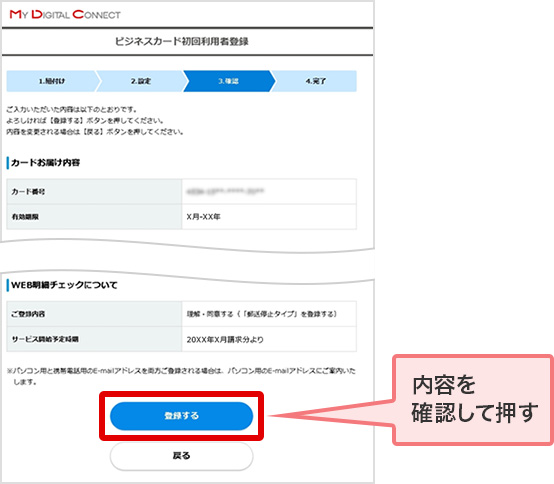
Task: Click the サービス開始予定時期 label cell
Action: click(x=94, y=339)
